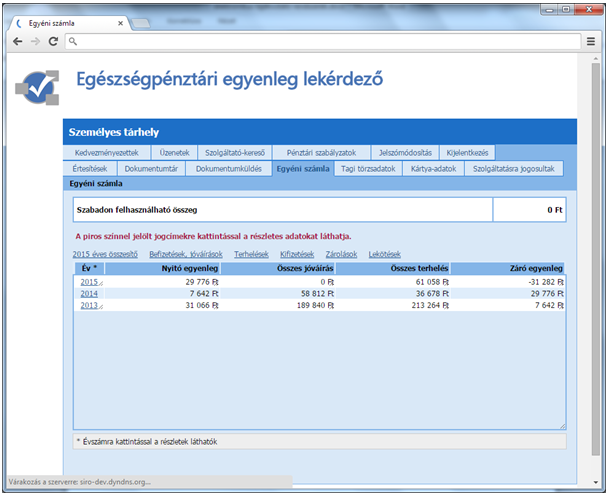Open the Kártya-adatok tab
Image resolution: width=609 pixels, height=495 pixels.
coord(433,169)
